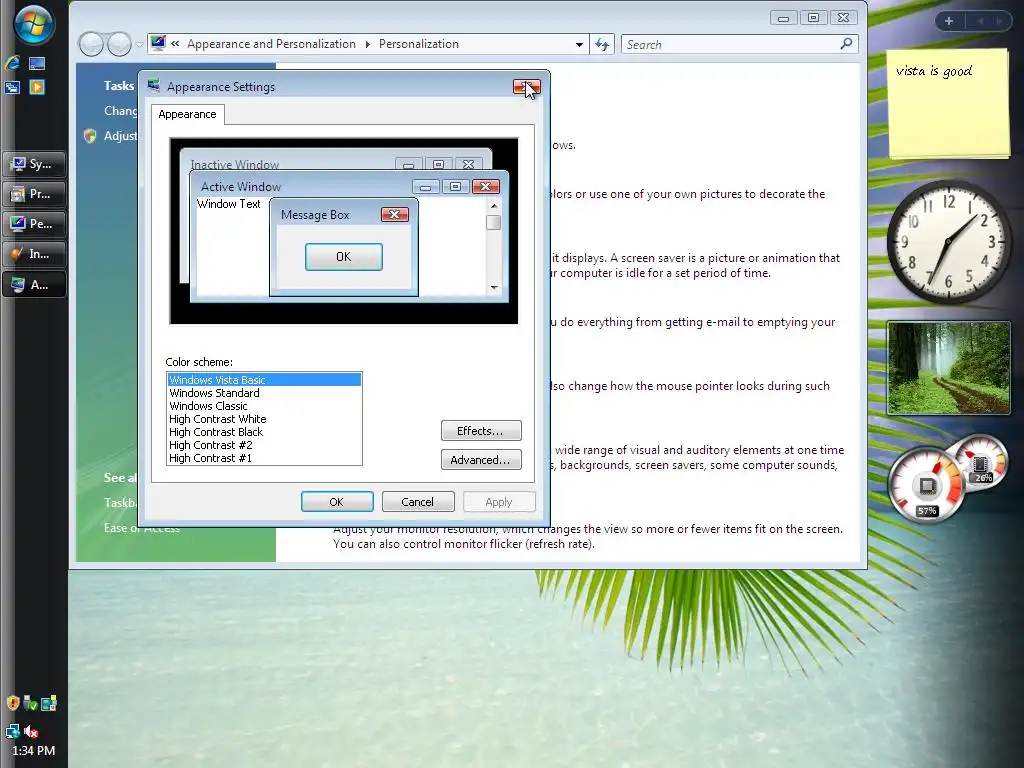Switch to the Pr... taskbar button
Image resolution: width=1024 pixels, height=768 pixels.
coord(35,194)
